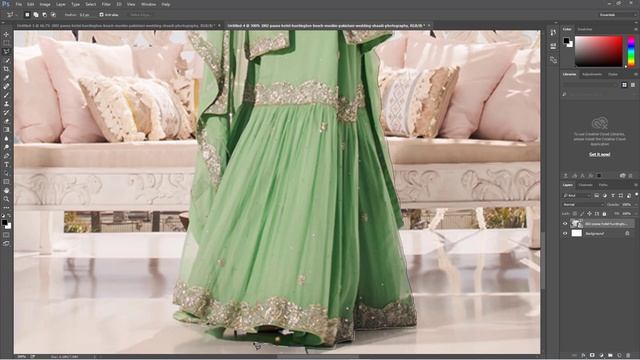Switch Libraries to grid view
The image size is (640, 360).
(624, 85)
